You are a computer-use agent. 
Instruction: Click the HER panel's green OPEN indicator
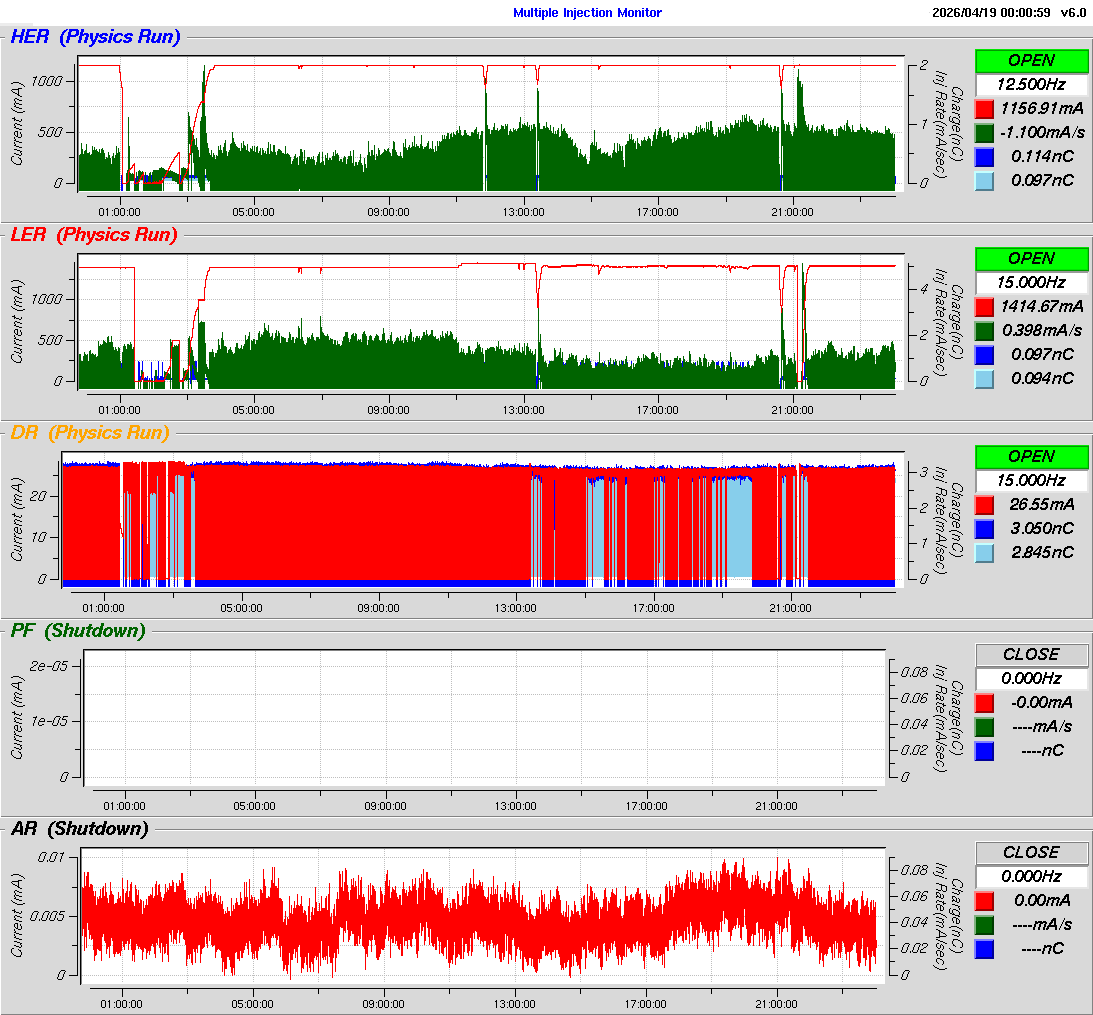pos(1031,60)
